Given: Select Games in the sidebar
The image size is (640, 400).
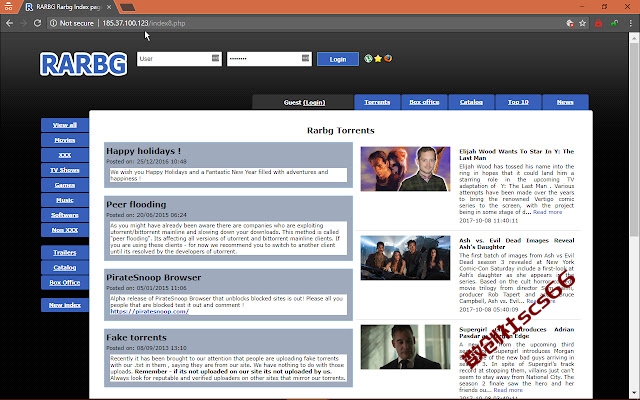Looking at the screenshot, I should click(x=64, y=185).
